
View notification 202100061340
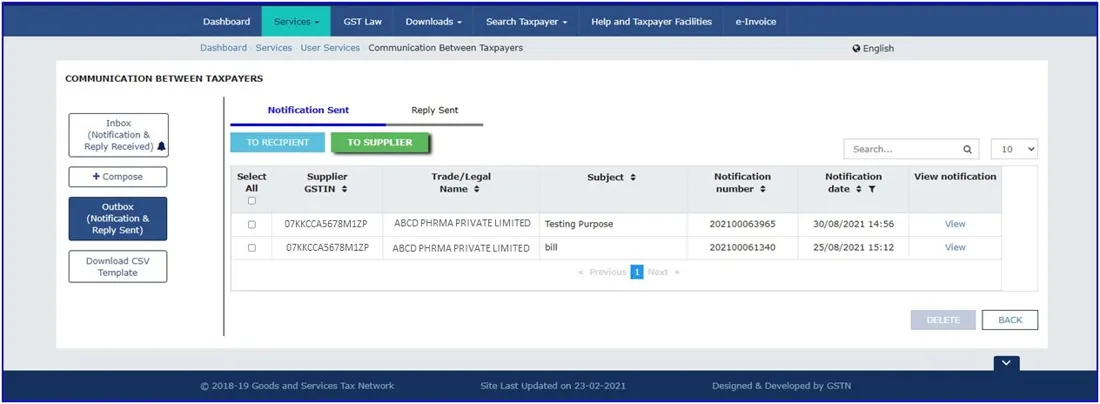pos(955,248)
